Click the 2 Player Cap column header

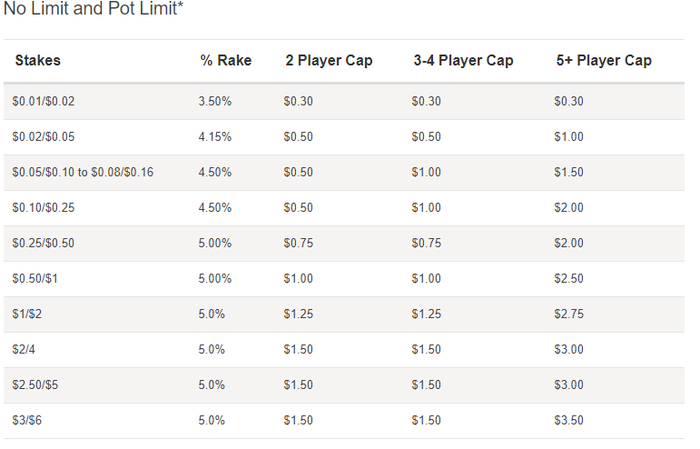click(x=328, y=61)
